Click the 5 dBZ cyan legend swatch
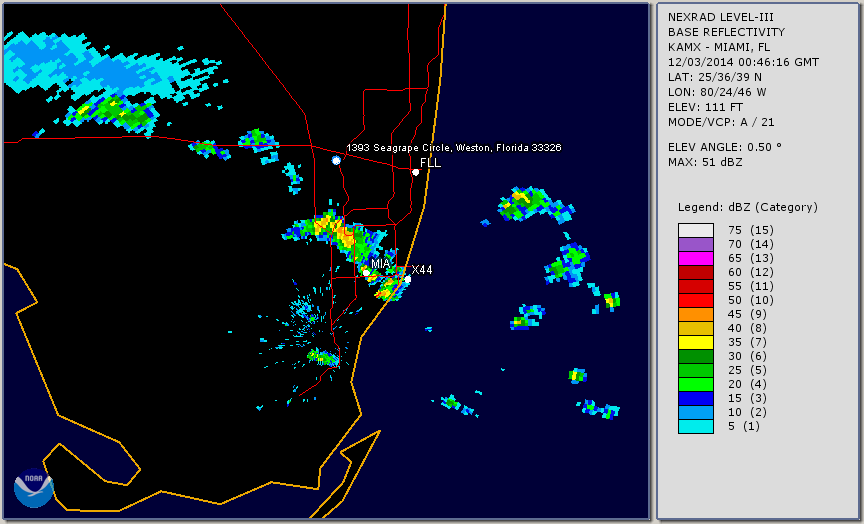Viewport: 864px width, 524px height. coord(696,426)
